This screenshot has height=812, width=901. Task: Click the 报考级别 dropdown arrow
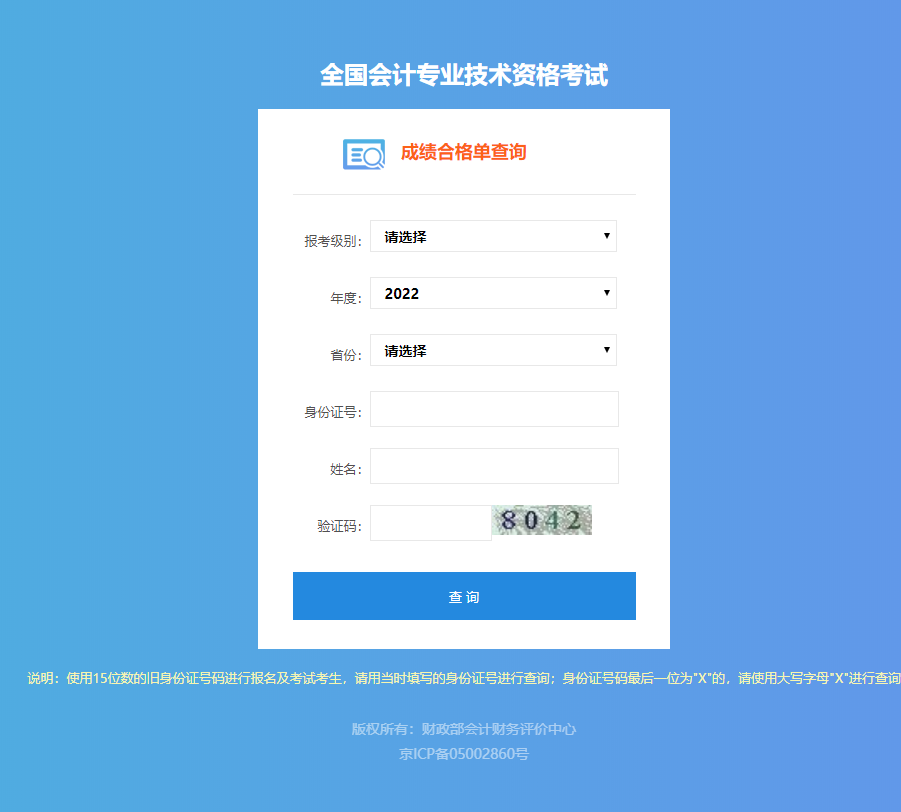pos(606,236)
